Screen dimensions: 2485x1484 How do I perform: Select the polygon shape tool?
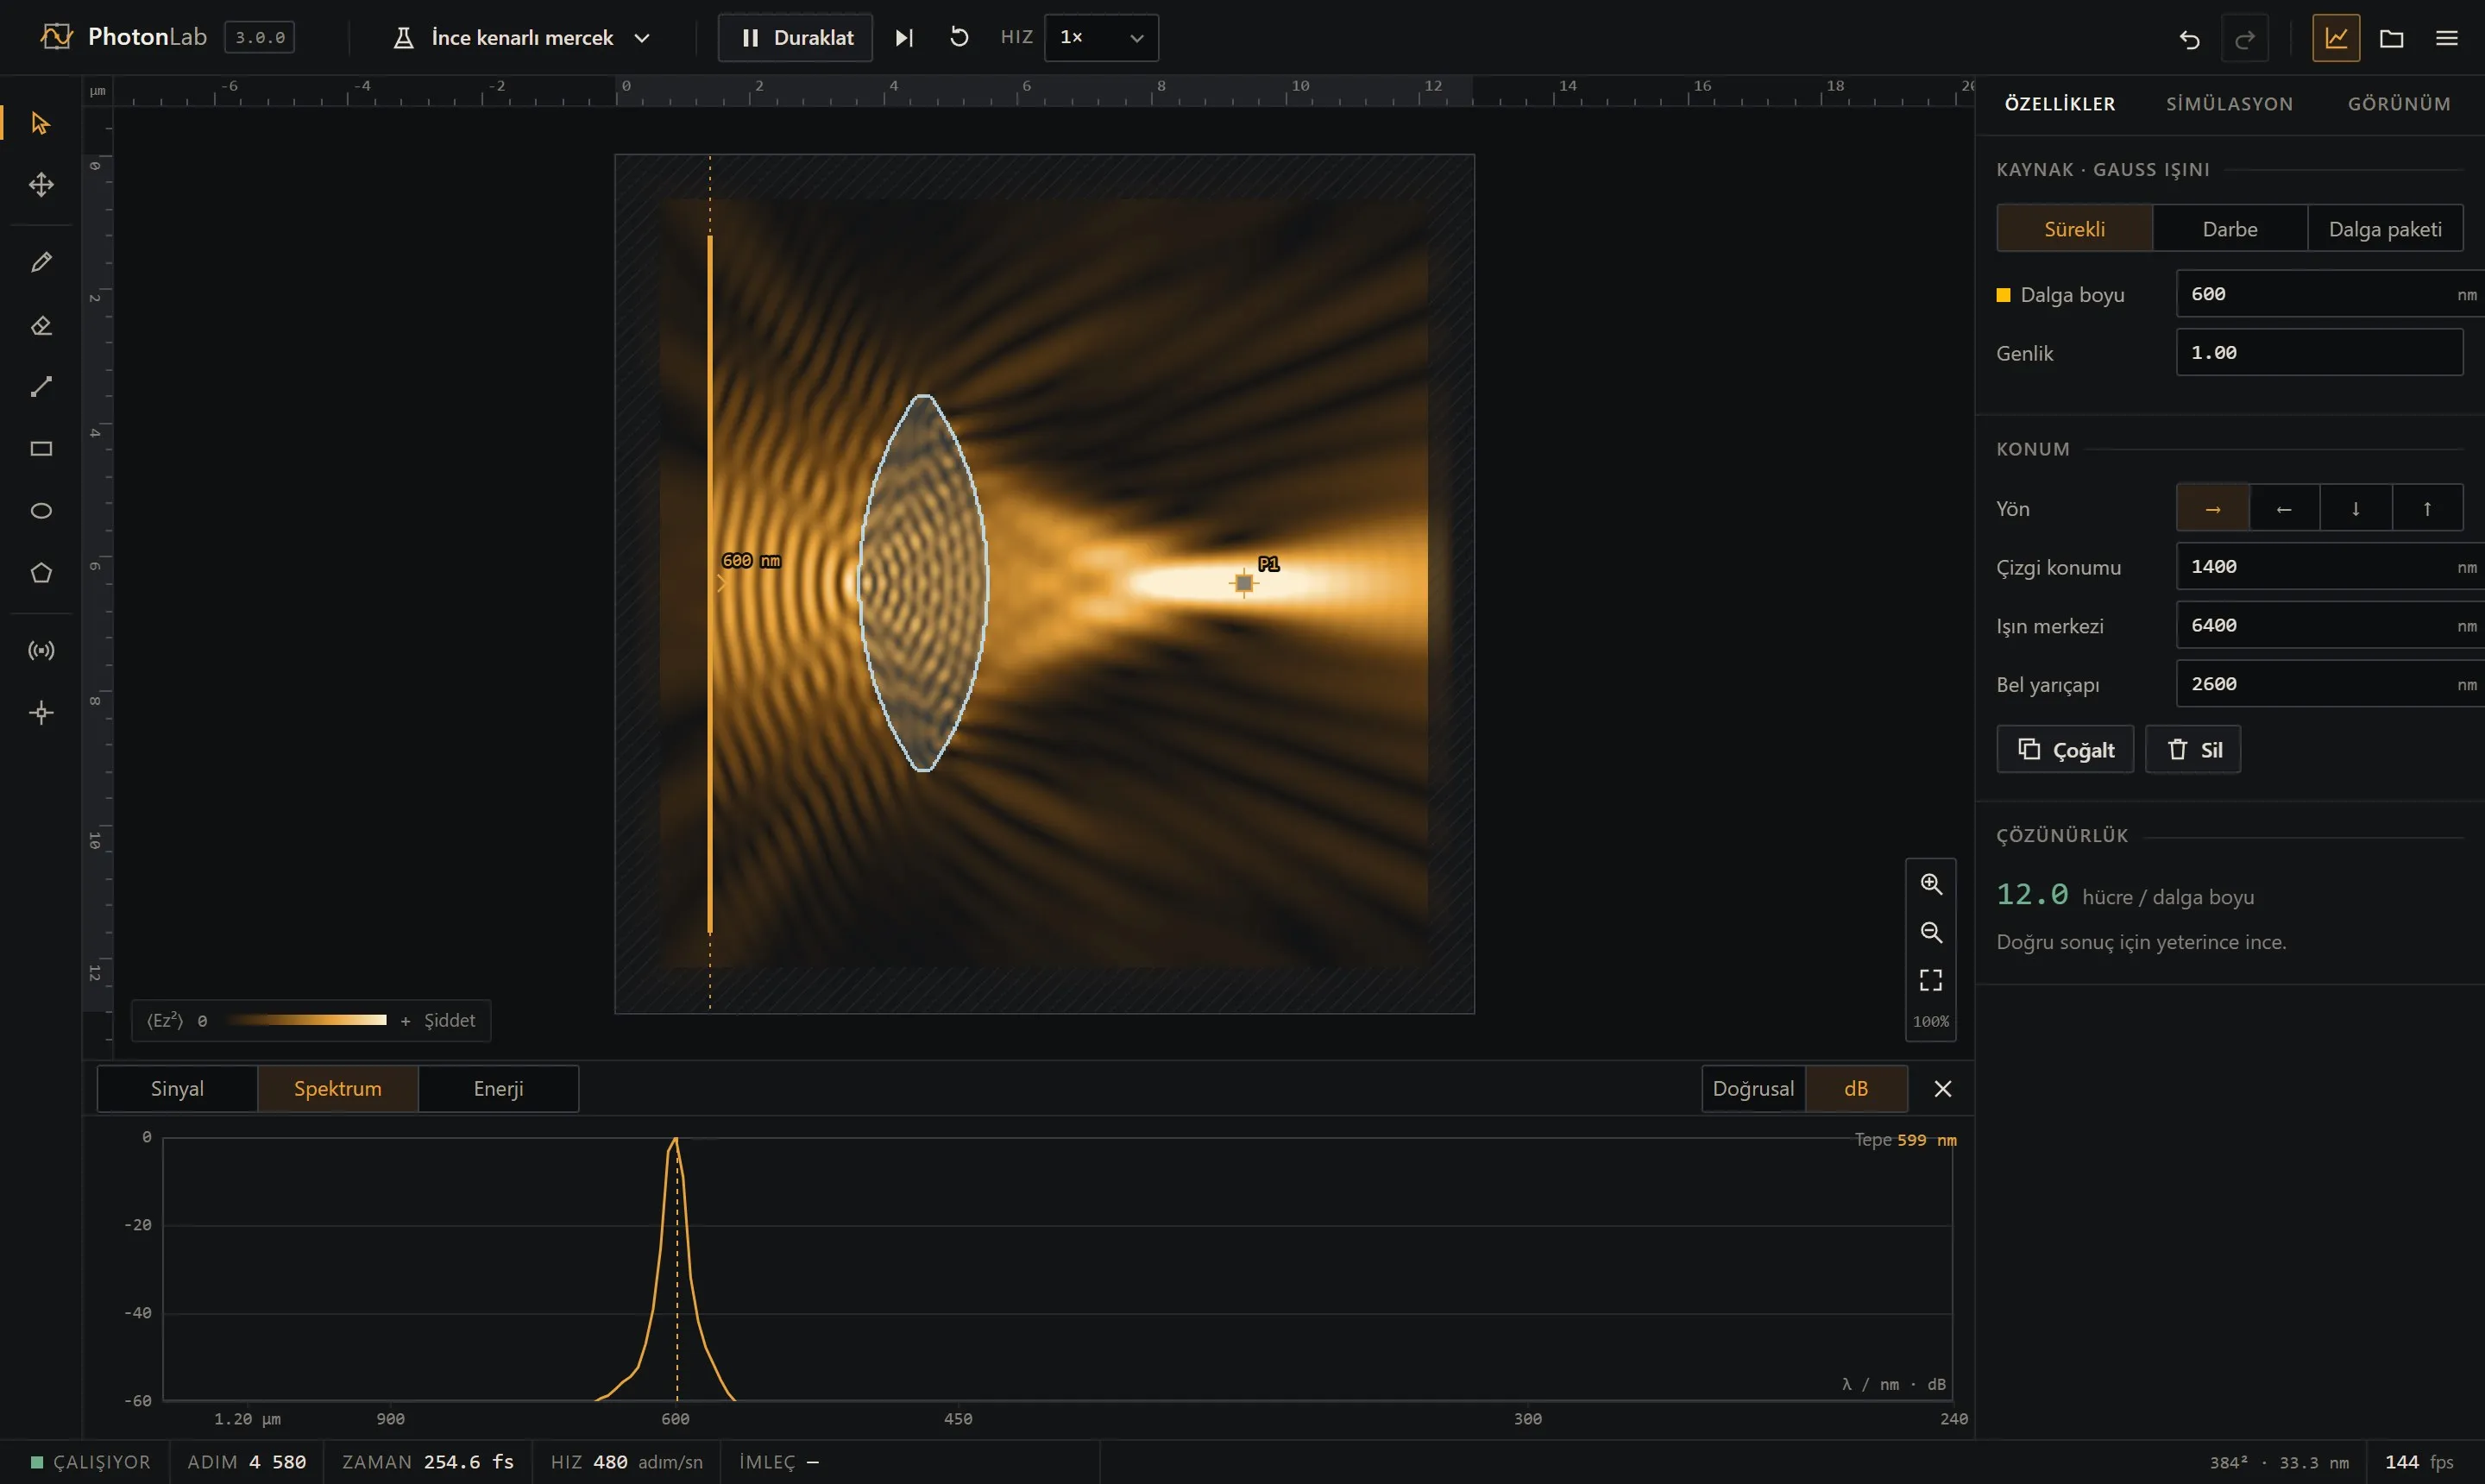pos(41,573)
